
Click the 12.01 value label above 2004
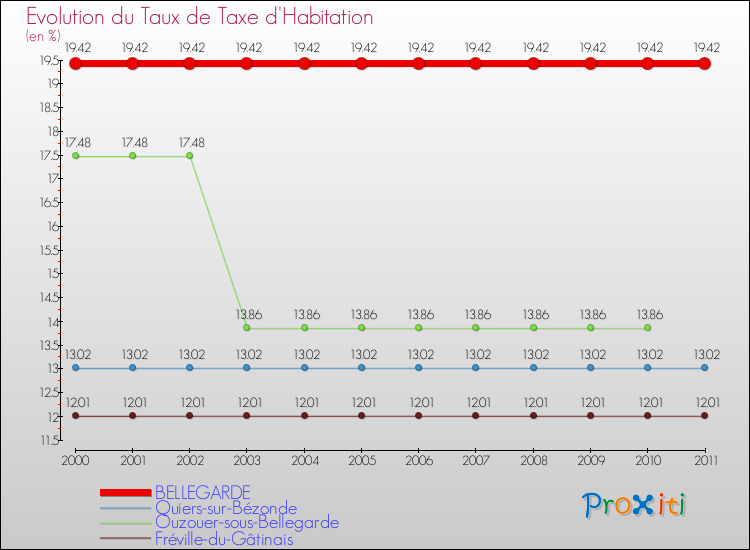coord(306,402)
